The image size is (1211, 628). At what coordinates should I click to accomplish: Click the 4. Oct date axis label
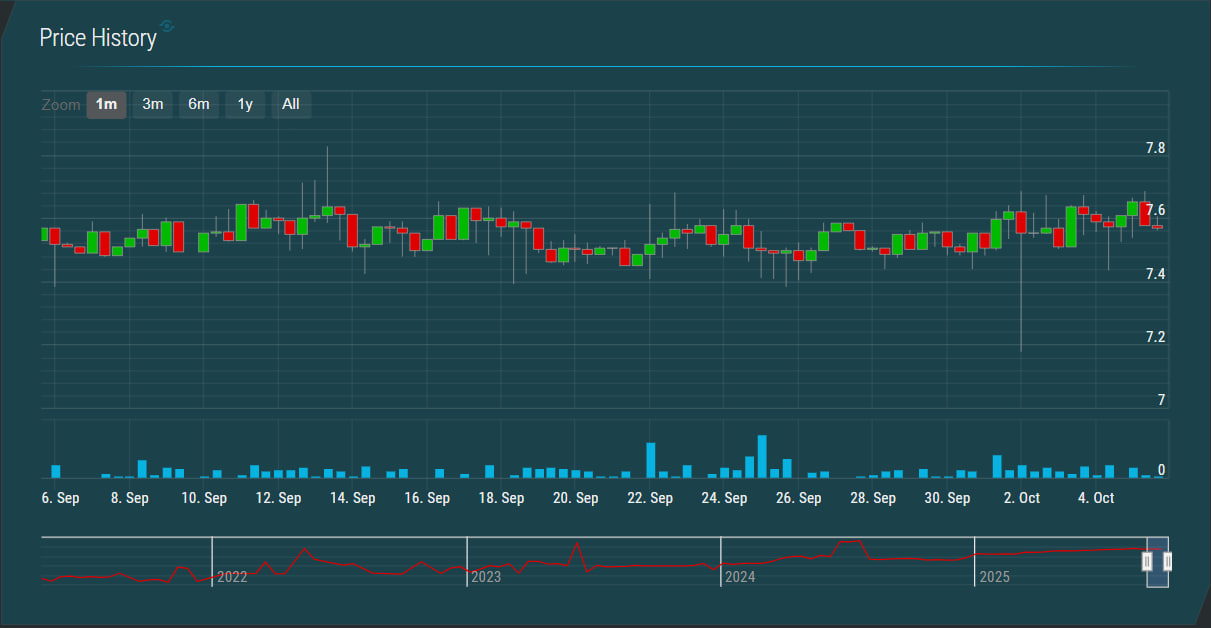click(1095, 498)
